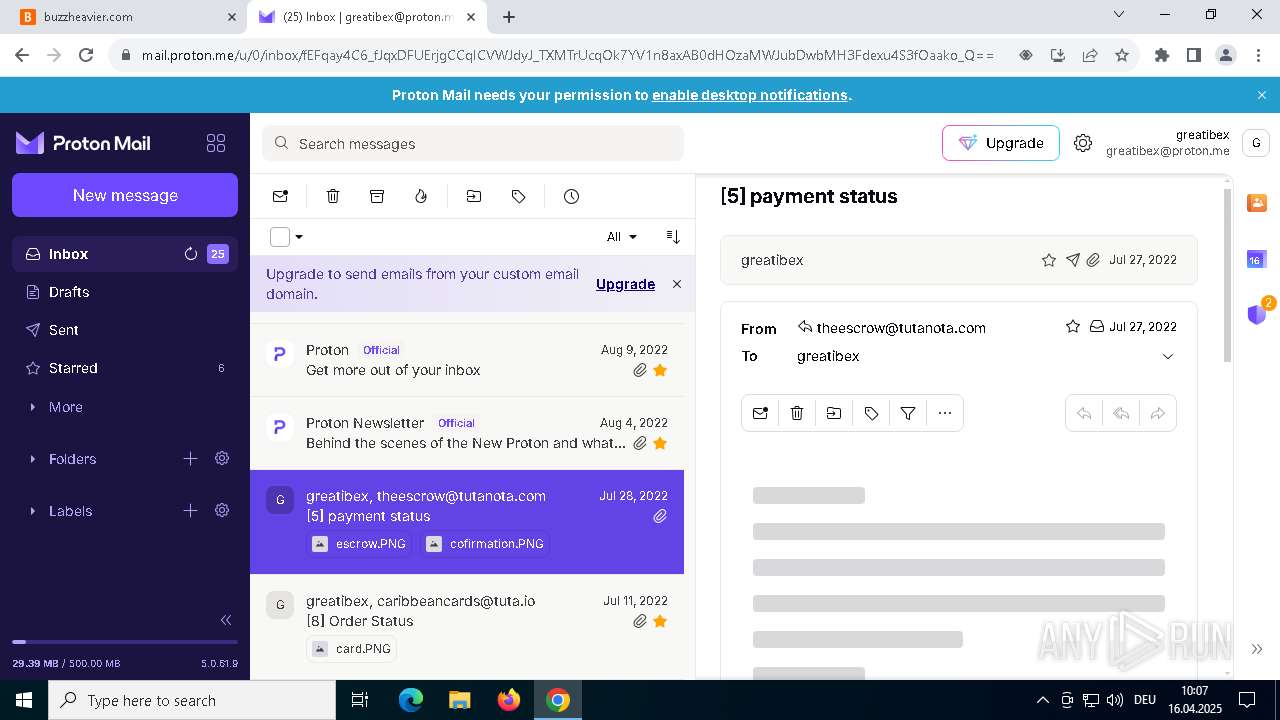
Task: Expand right side panel chevrons
Action: click(x=1257, y=649)
